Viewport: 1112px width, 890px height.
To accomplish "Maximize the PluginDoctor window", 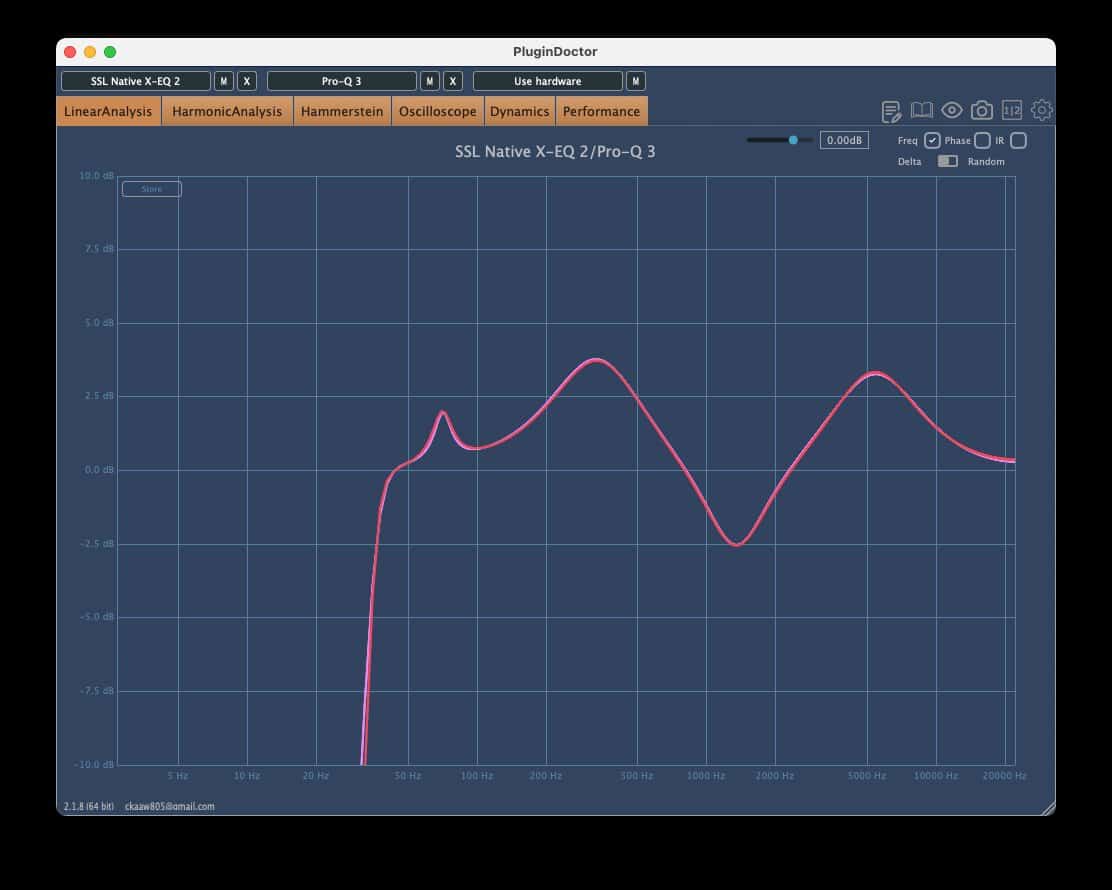I will click(110, 52).
